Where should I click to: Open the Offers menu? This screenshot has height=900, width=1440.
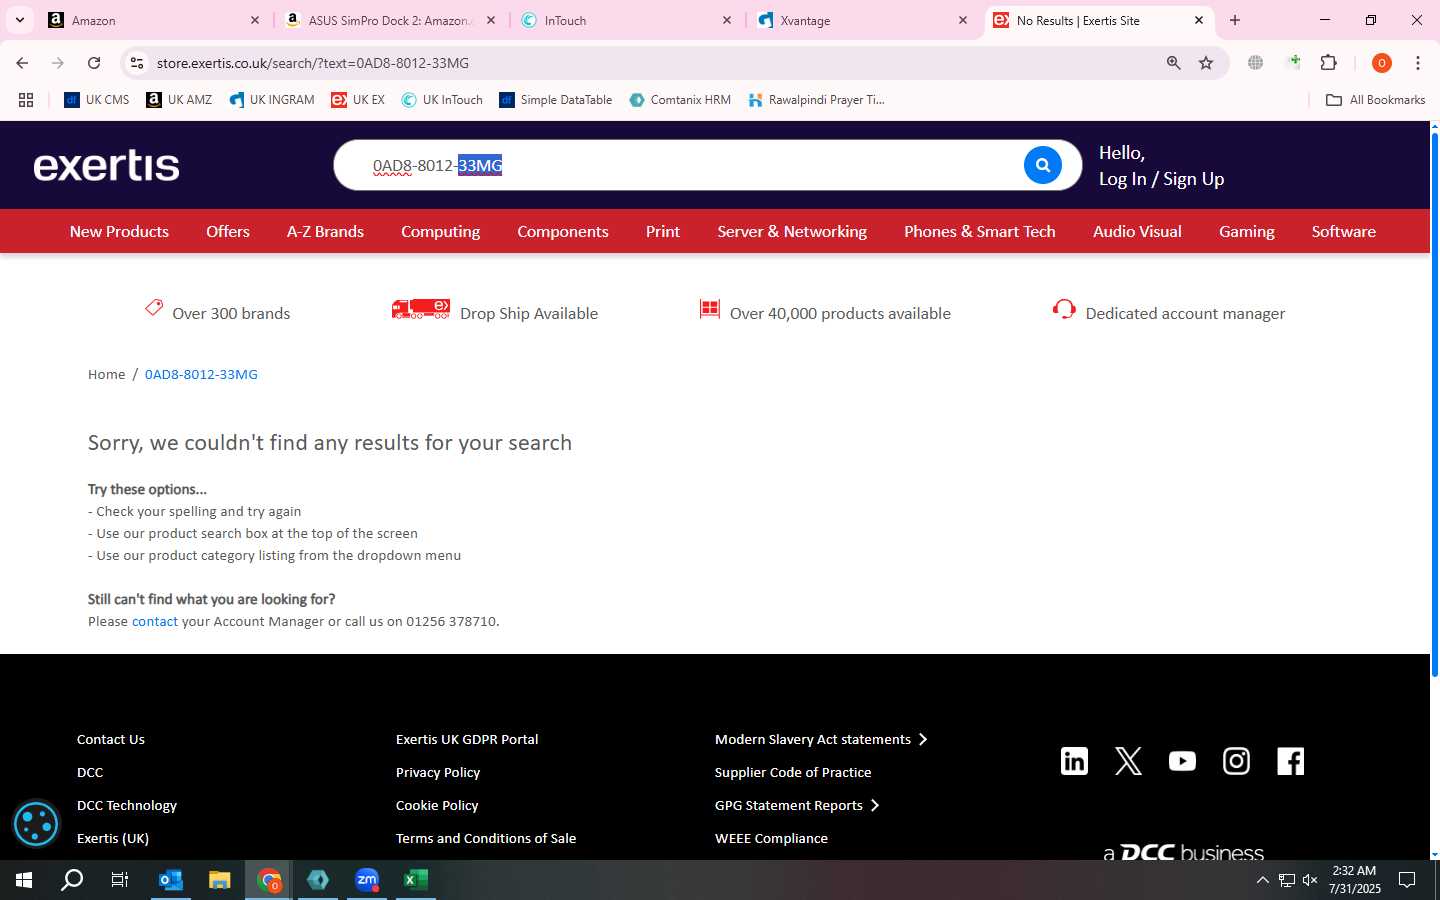point(228,231)
